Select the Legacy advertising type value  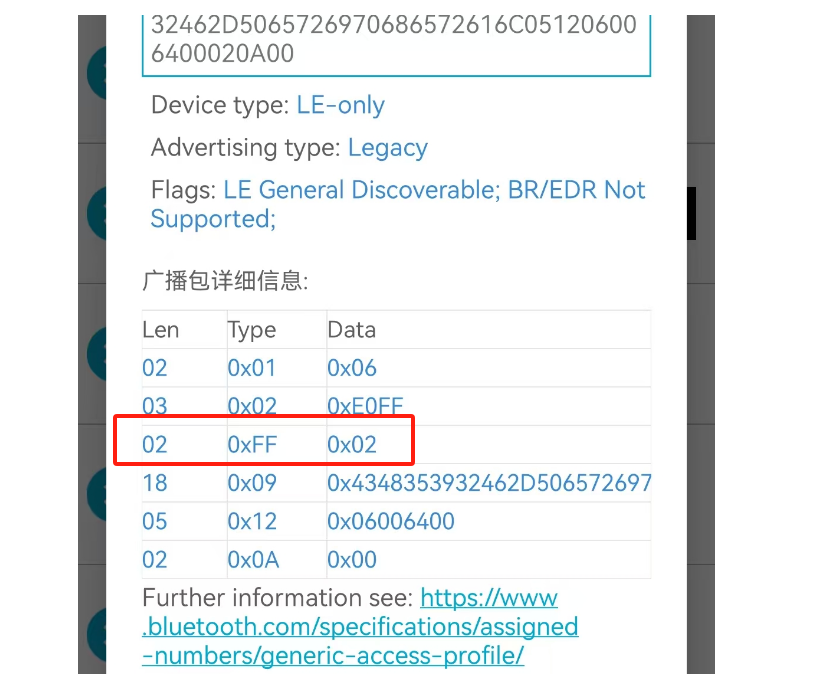click(x=388, y=148)
